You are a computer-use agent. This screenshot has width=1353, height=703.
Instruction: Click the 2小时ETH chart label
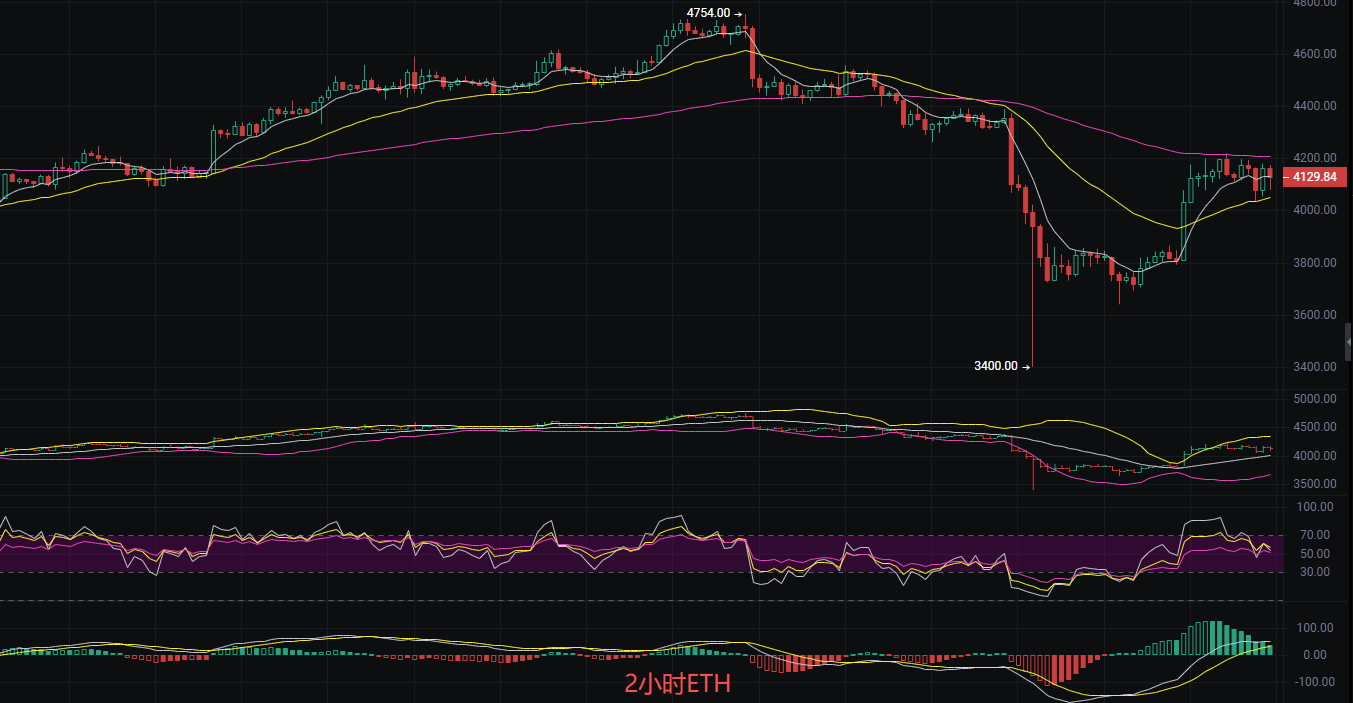pos(677,682)
